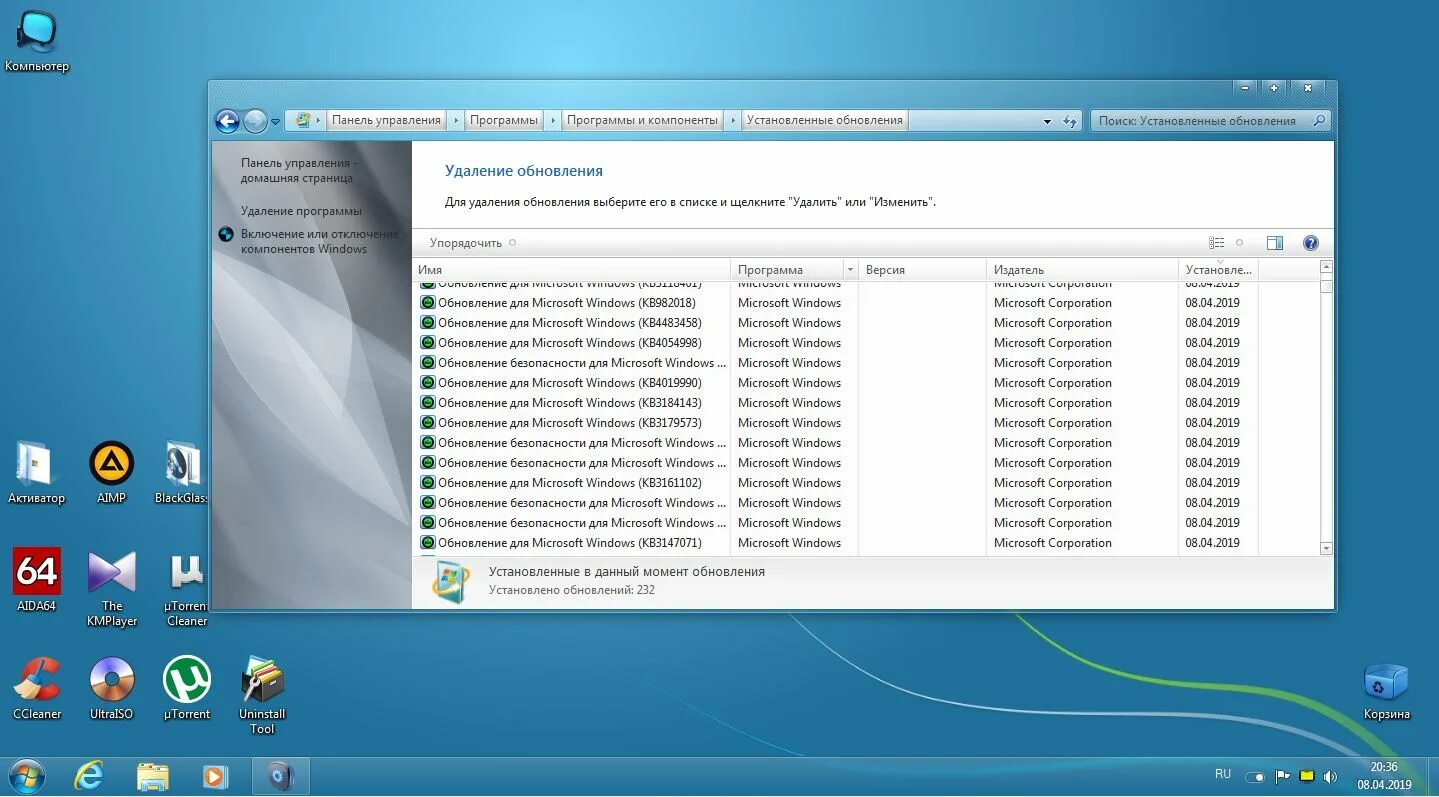Viewport: 1439px width, 797px height.
Task: Open Панель управления домашняя страница link
Action: (x=298, y=170)
